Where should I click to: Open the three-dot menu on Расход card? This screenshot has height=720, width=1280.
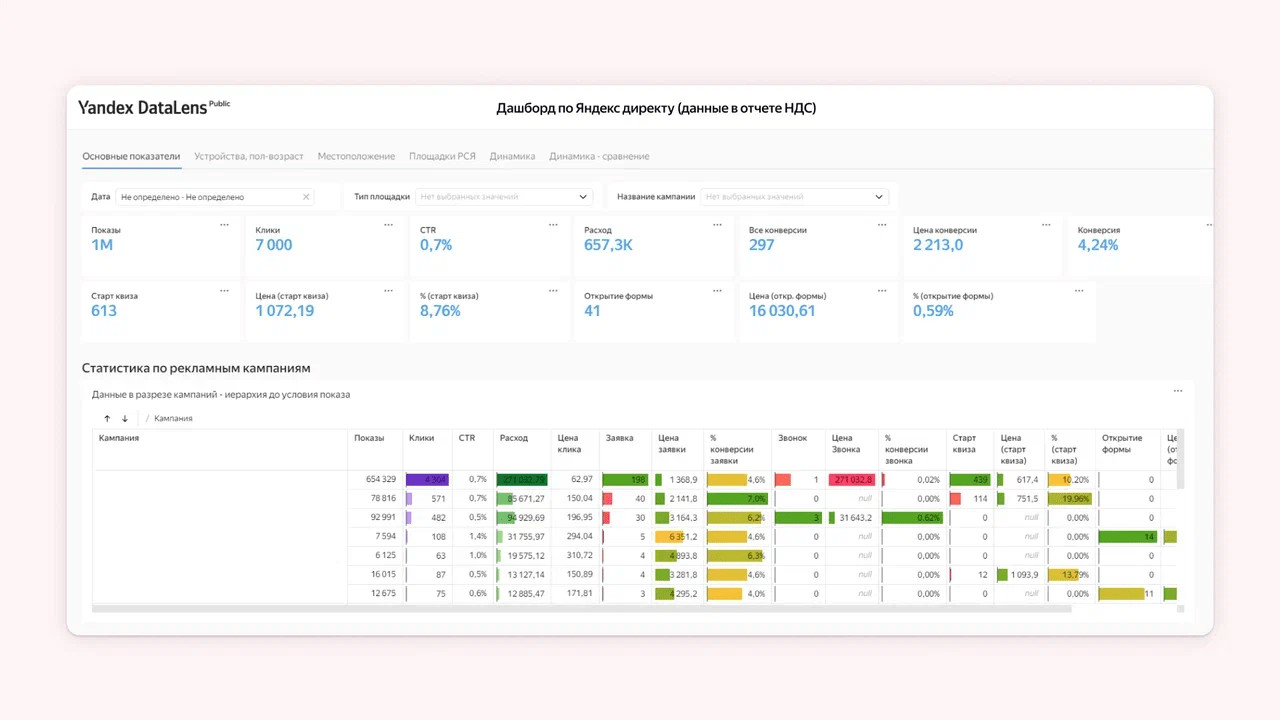(x=717, y=225)
